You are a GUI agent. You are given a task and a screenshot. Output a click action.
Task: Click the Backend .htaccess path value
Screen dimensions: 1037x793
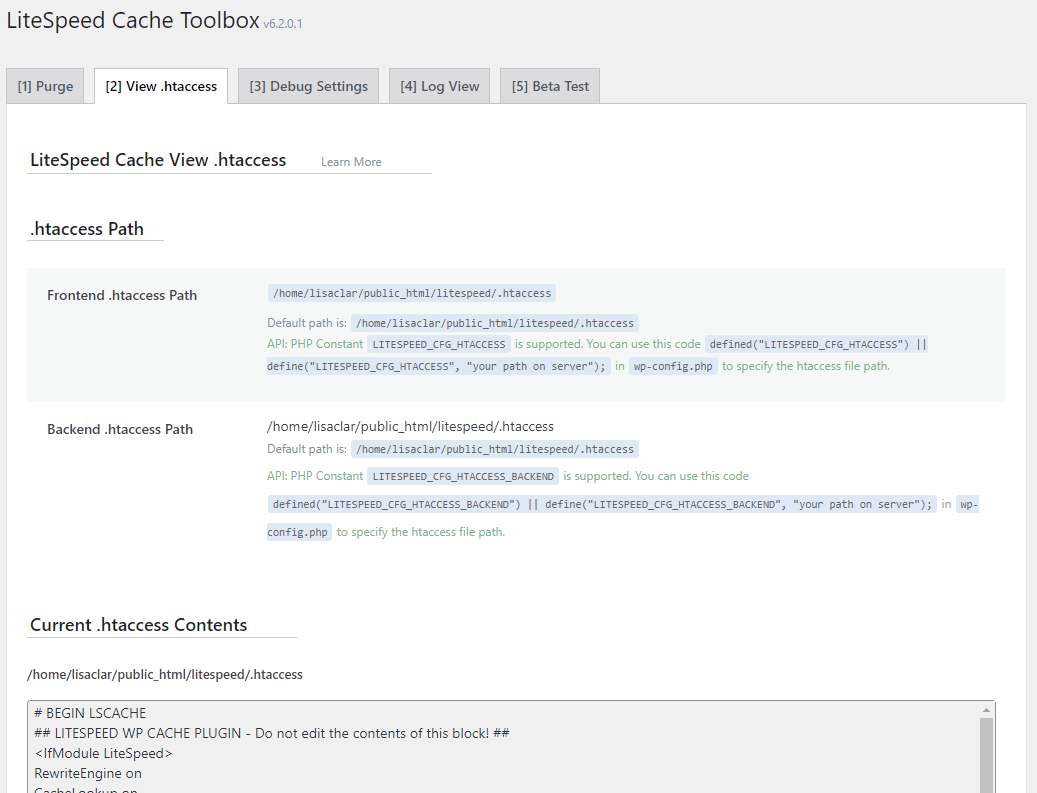pos(410,427)
